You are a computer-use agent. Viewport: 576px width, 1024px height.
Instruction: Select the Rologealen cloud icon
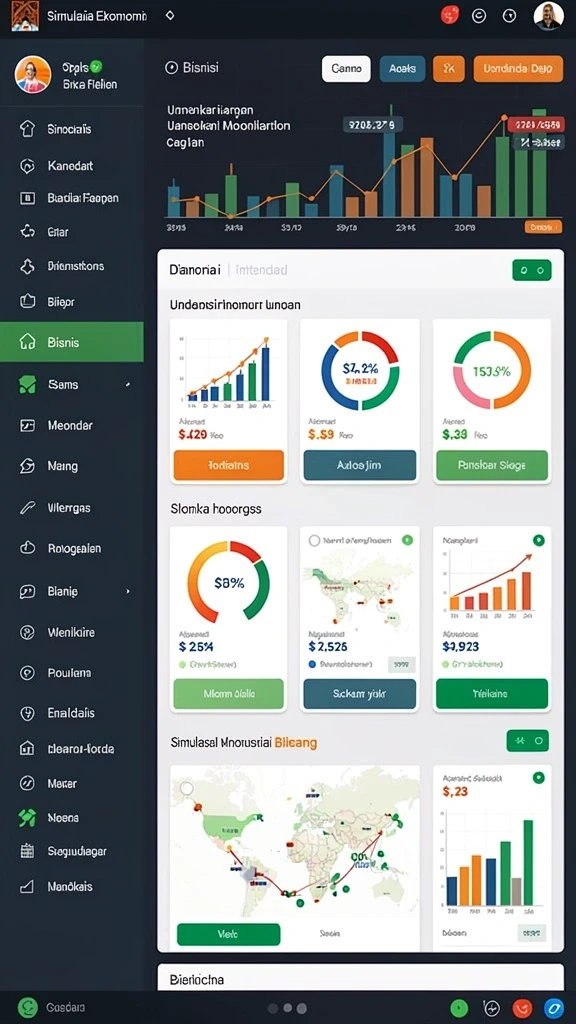[27, 549]
